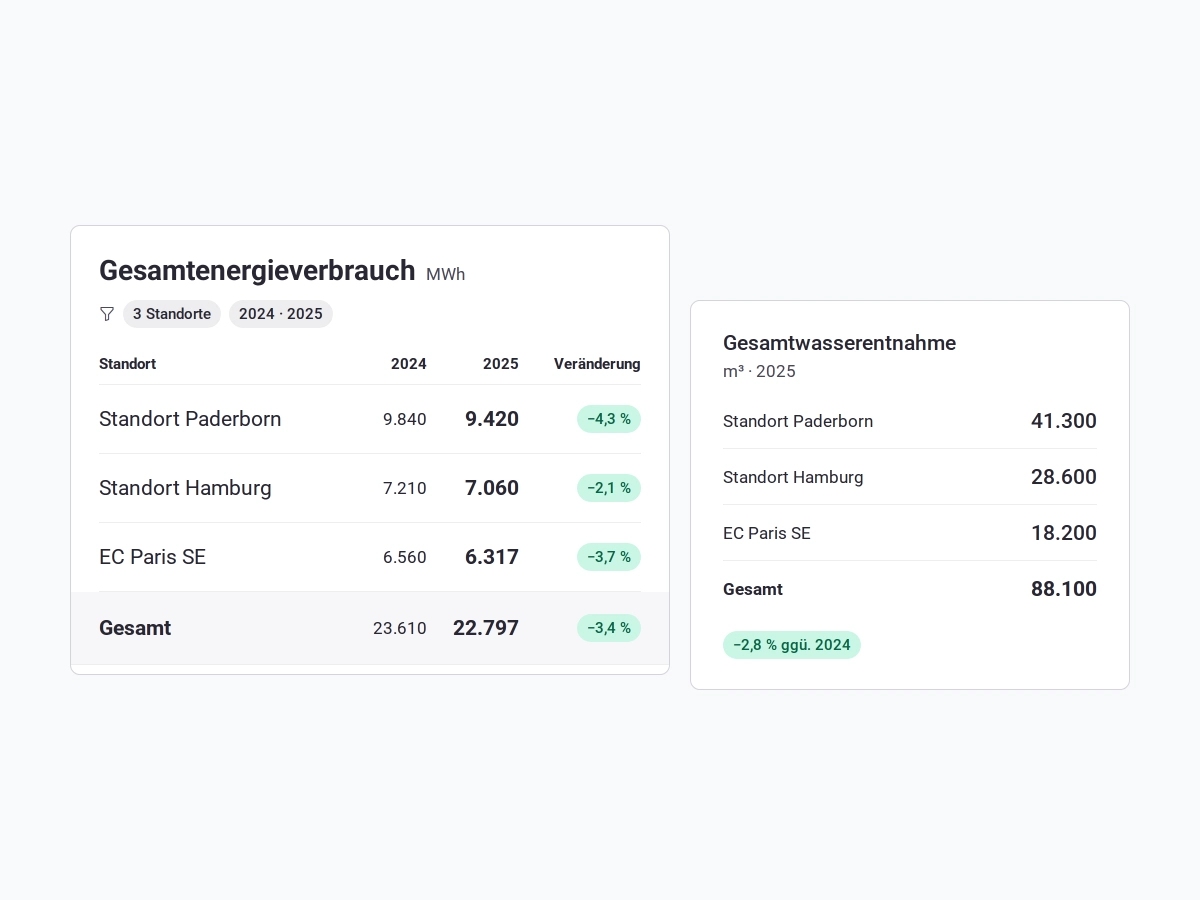
Task: Click 'Standort Hamburg' in the energy table
Action: coord(185,488)
